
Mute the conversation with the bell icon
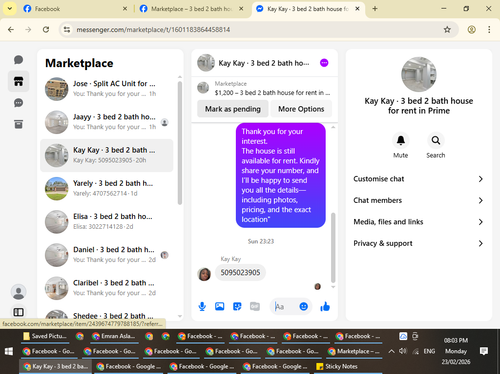tap(401, 140)
